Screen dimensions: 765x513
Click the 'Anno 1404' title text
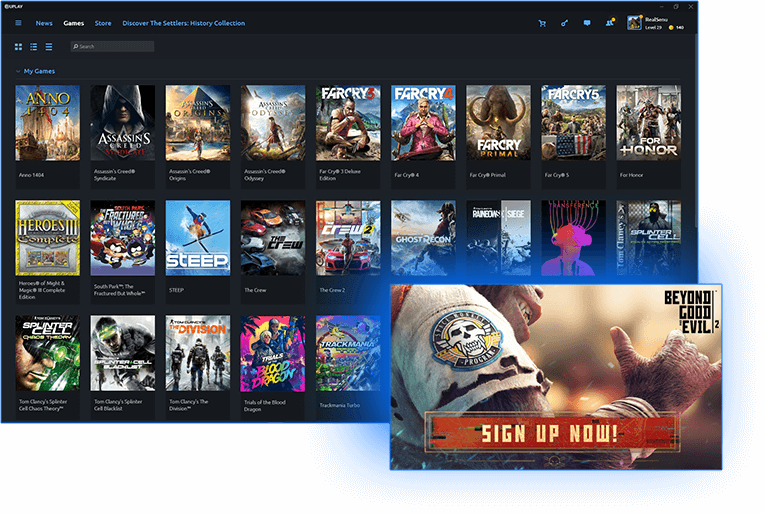point(32,177)
